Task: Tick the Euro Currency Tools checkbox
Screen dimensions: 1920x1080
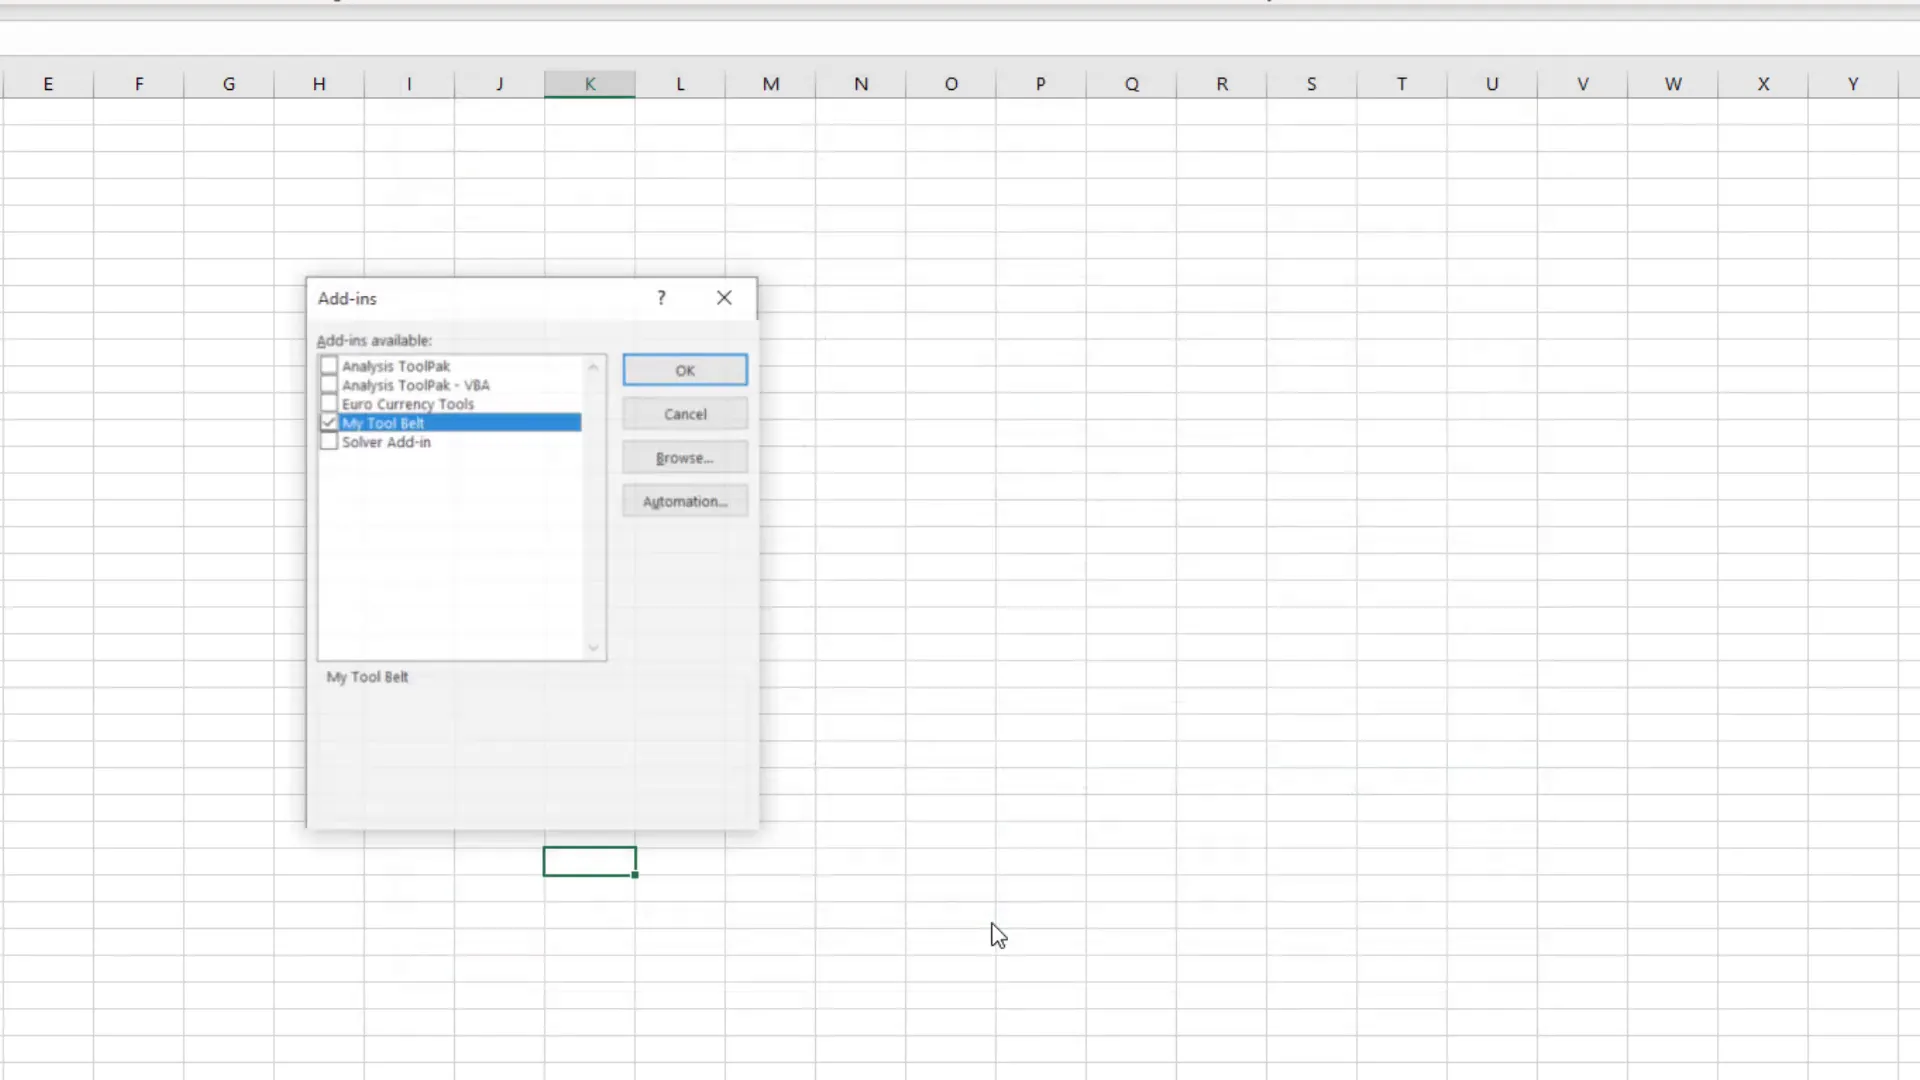Action: pos(329,404)
